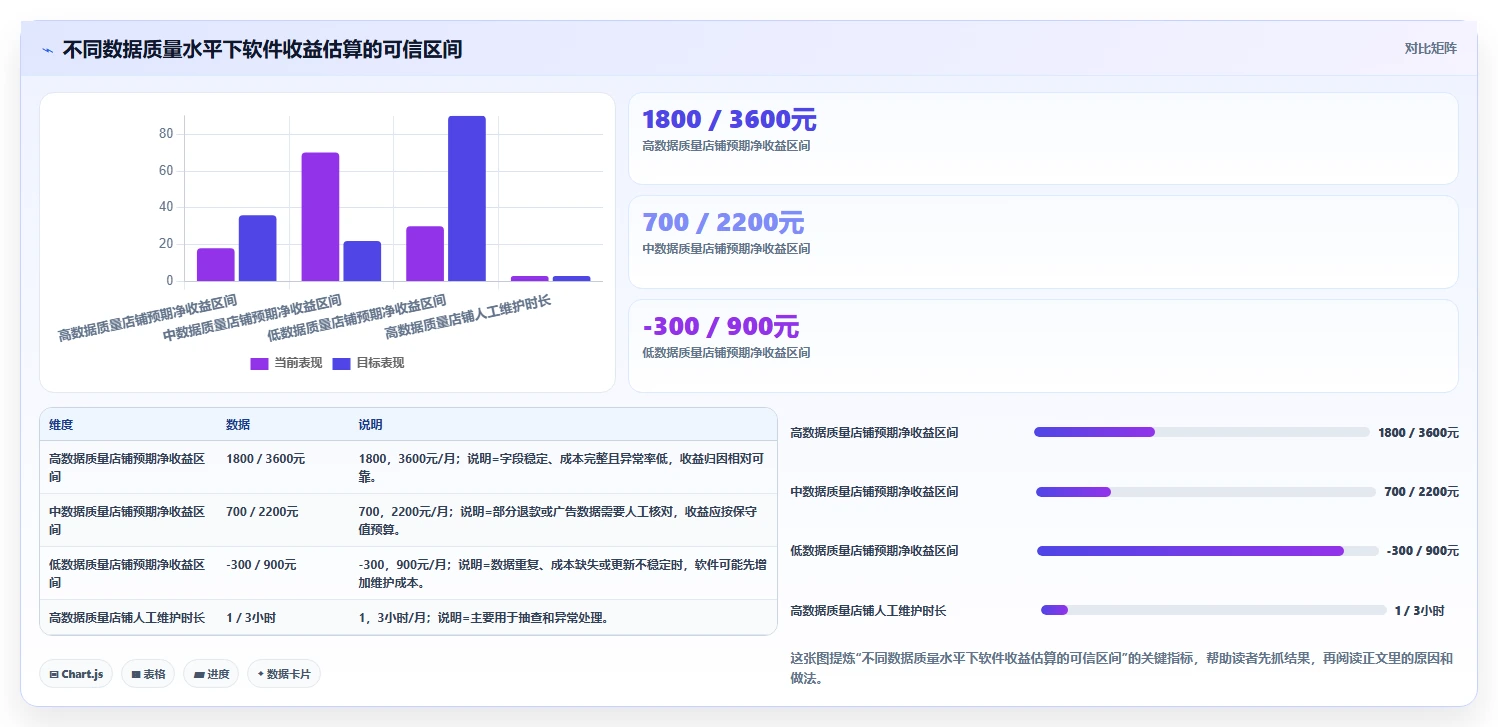Click the 表格 tag chip
This screenshot has width=1498, height=727.
pyautogui.click(x=148, y=674)
